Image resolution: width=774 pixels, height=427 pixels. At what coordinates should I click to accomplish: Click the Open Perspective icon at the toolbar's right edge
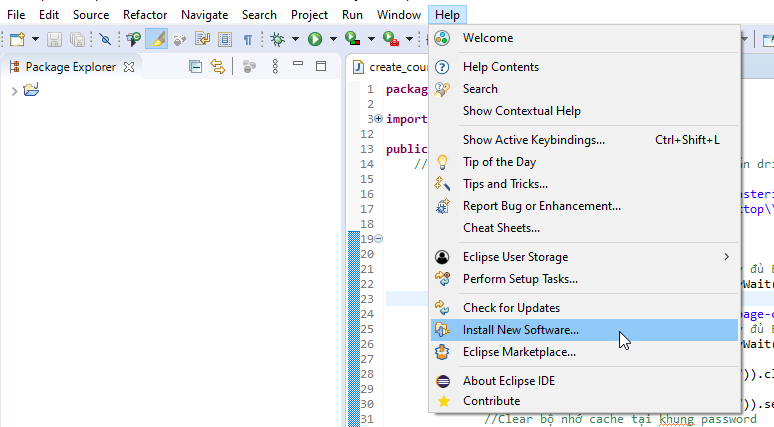point(768,39)
